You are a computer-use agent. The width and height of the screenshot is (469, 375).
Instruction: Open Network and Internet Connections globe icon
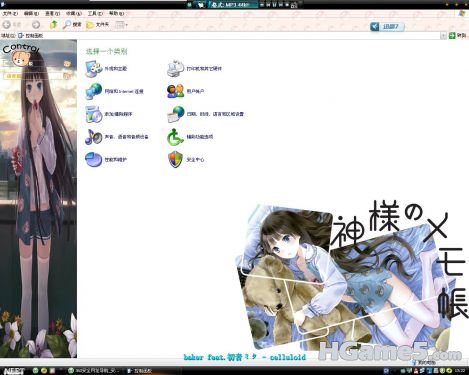[x=94, y=91]
